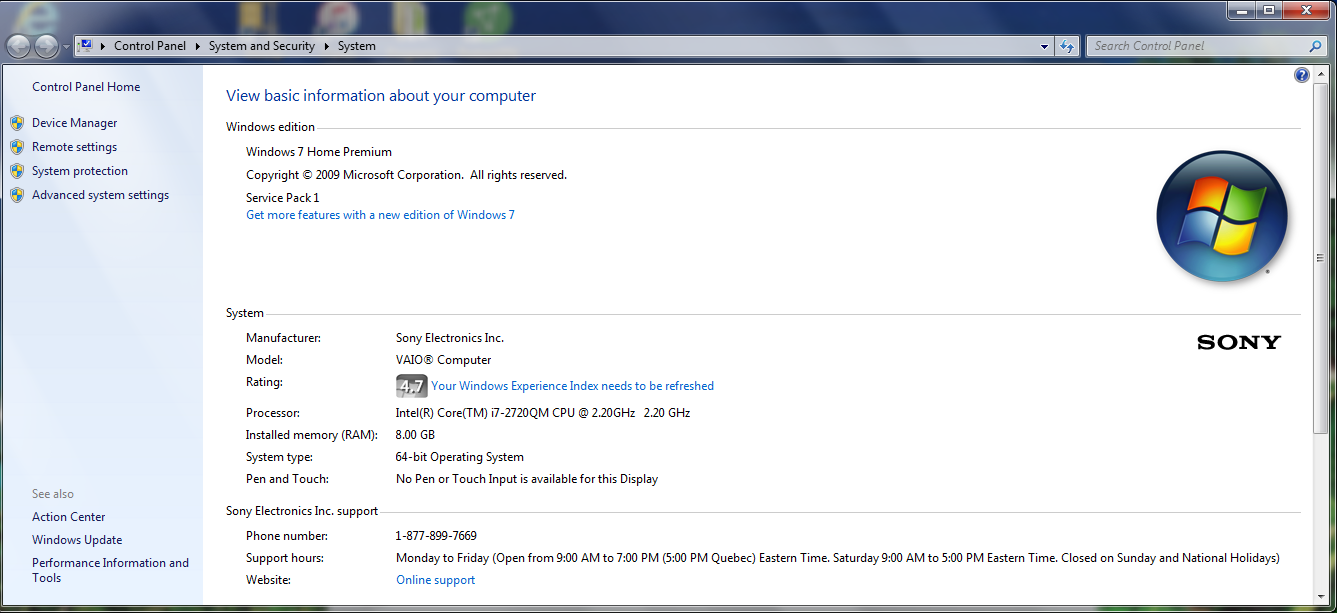Click the address bar Refresh button
1337x613 pixels.
click(x=1067, y=46)
